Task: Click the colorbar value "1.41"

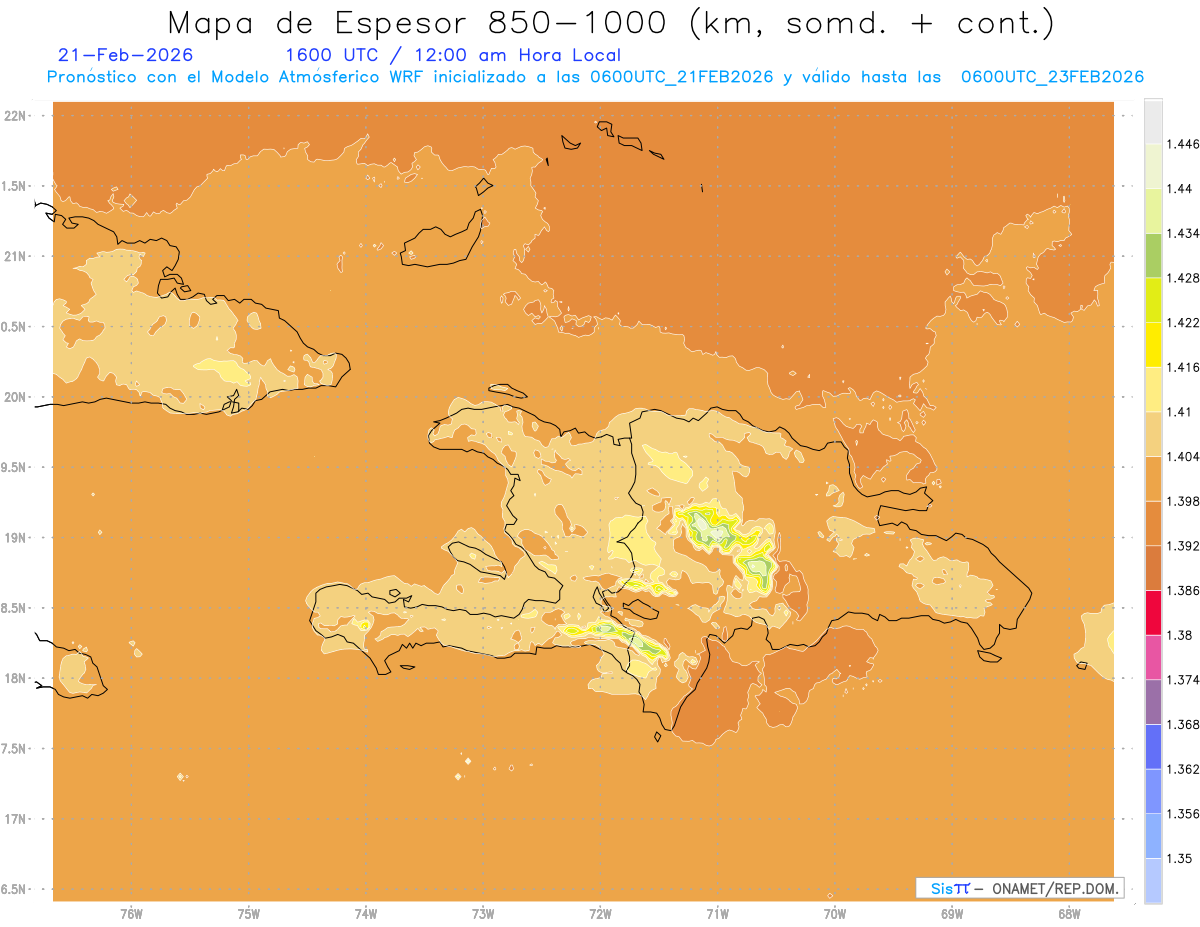Action: click(1180, 412)
